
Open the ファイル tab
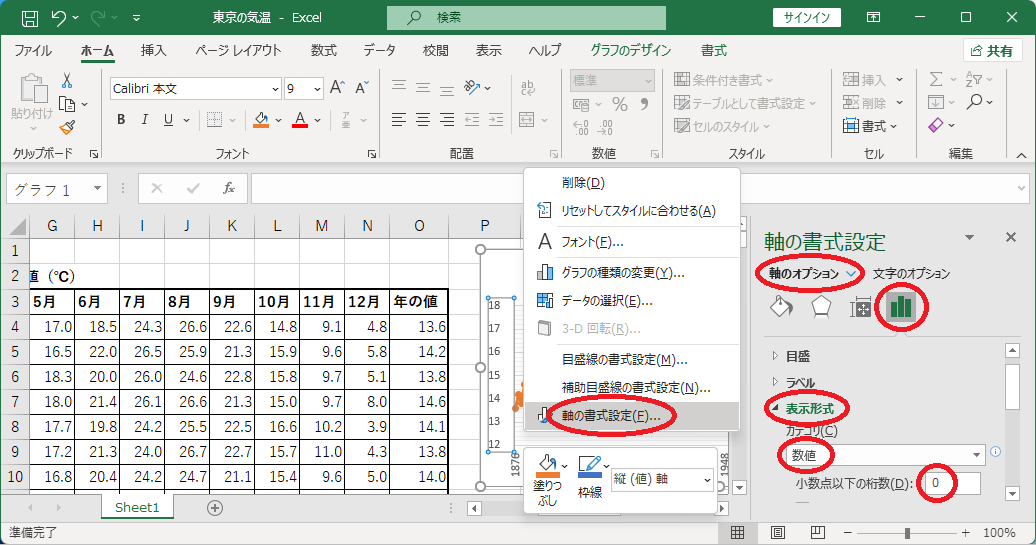[x=33, y=51]
